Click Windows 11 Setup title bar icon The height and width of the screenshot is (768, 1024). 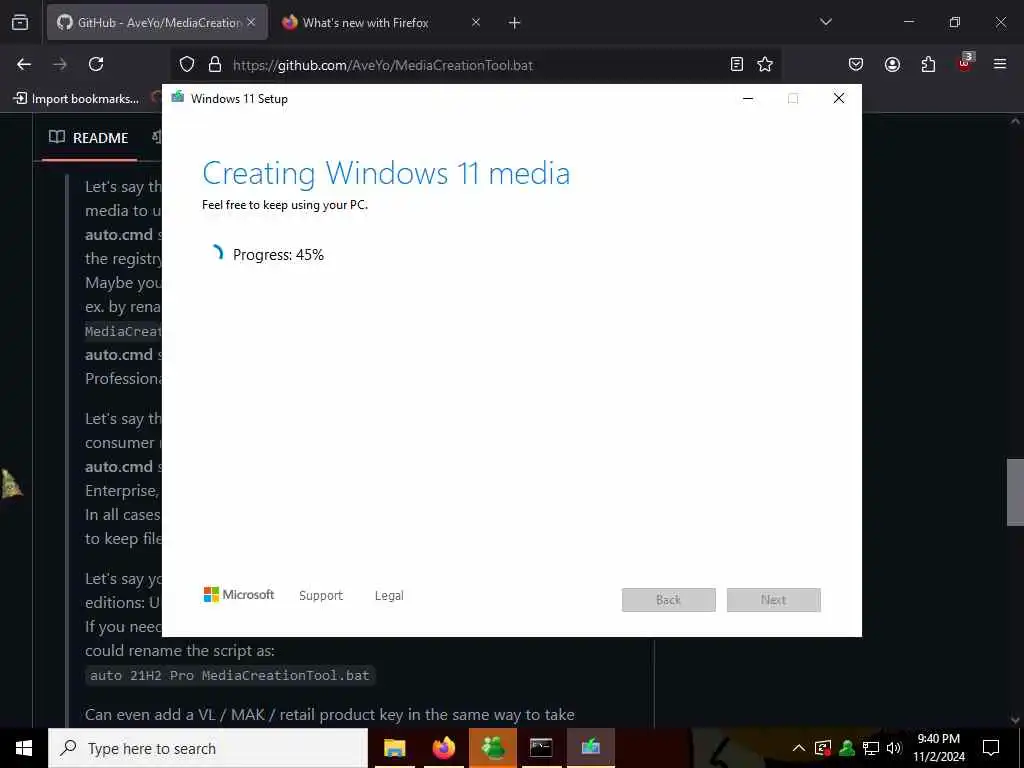(178, 98)
